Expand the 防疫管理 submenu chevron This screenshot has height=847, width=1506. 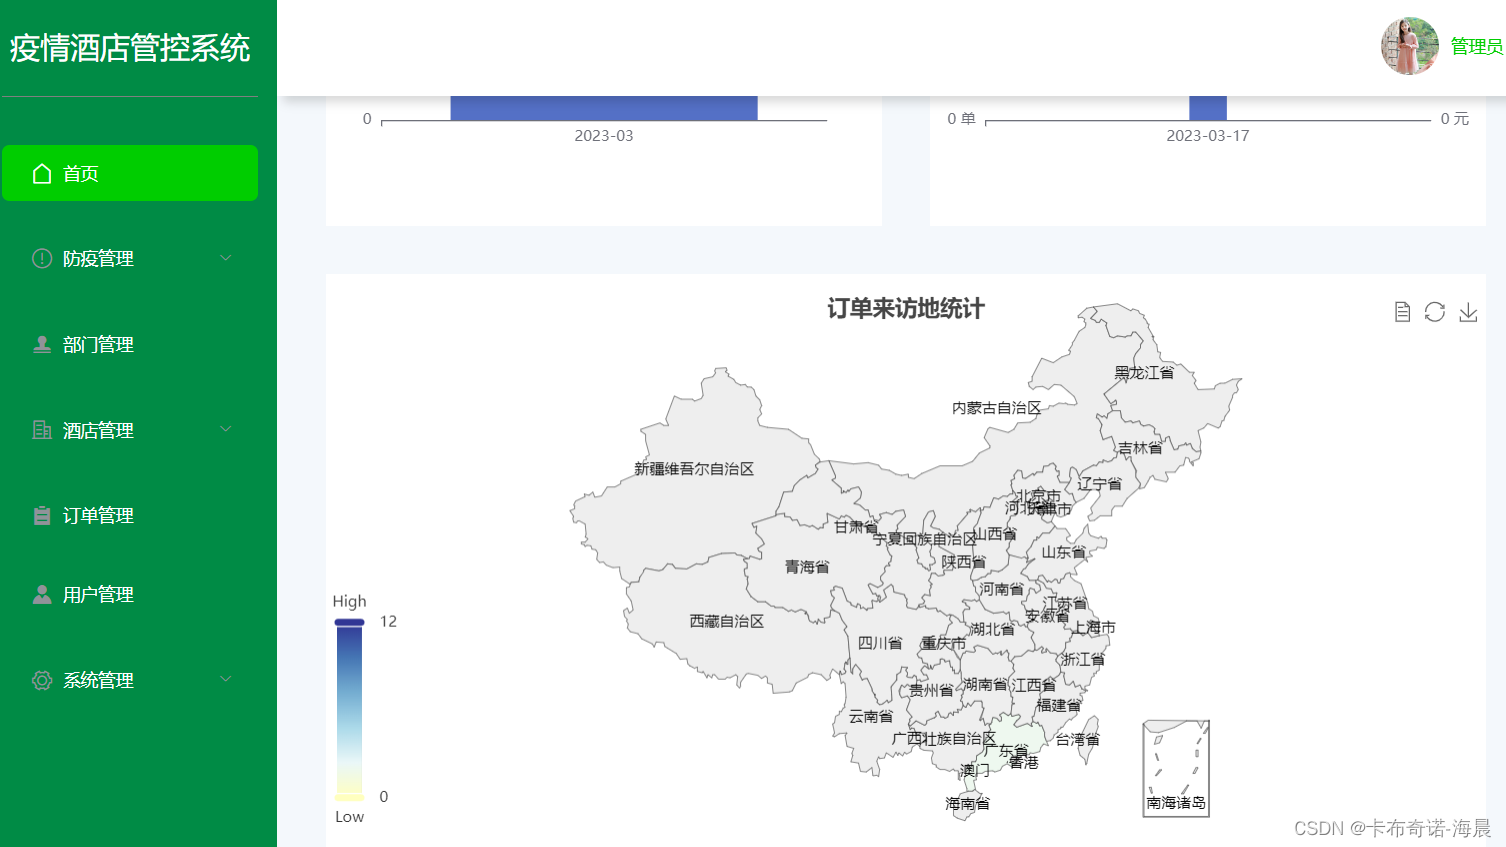click(x=226, y=258)
